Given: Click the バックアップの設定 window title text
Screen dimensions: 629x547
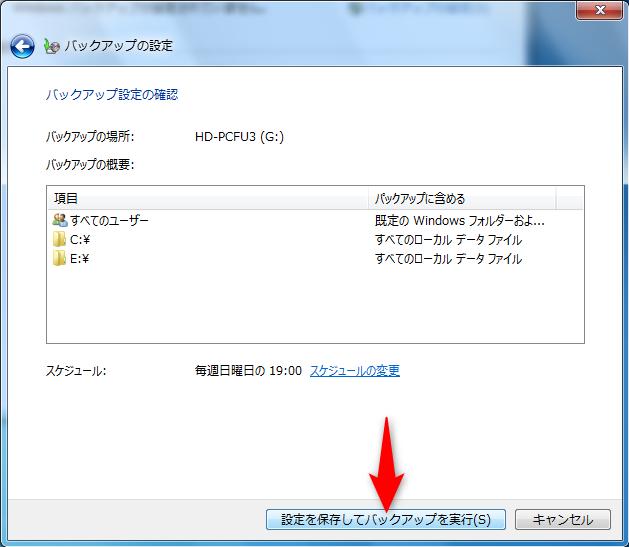Looking at the screenshot, I should [x=119, y=46].
